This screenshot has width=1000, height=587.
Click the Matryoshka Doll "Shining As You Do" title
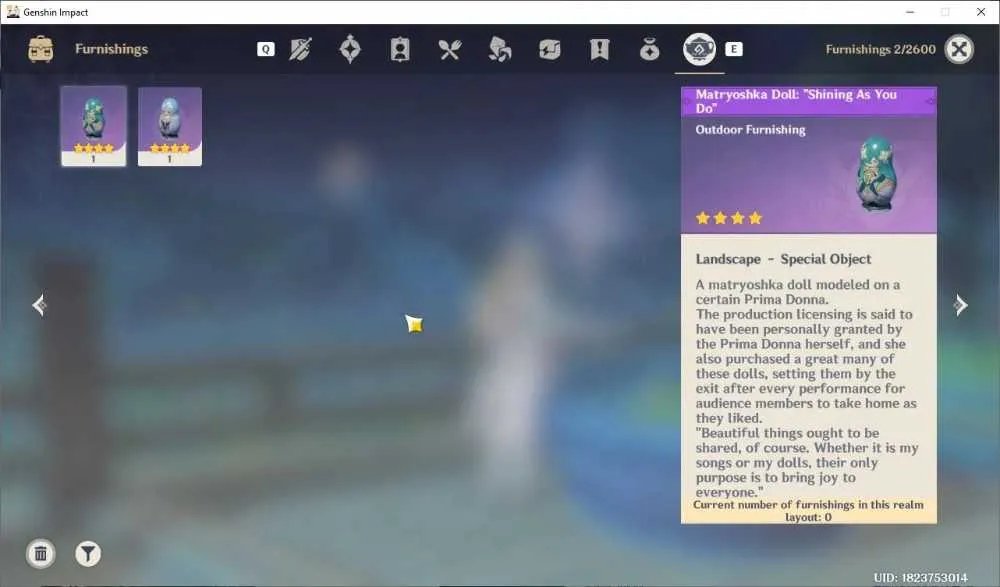pos(796,101)
